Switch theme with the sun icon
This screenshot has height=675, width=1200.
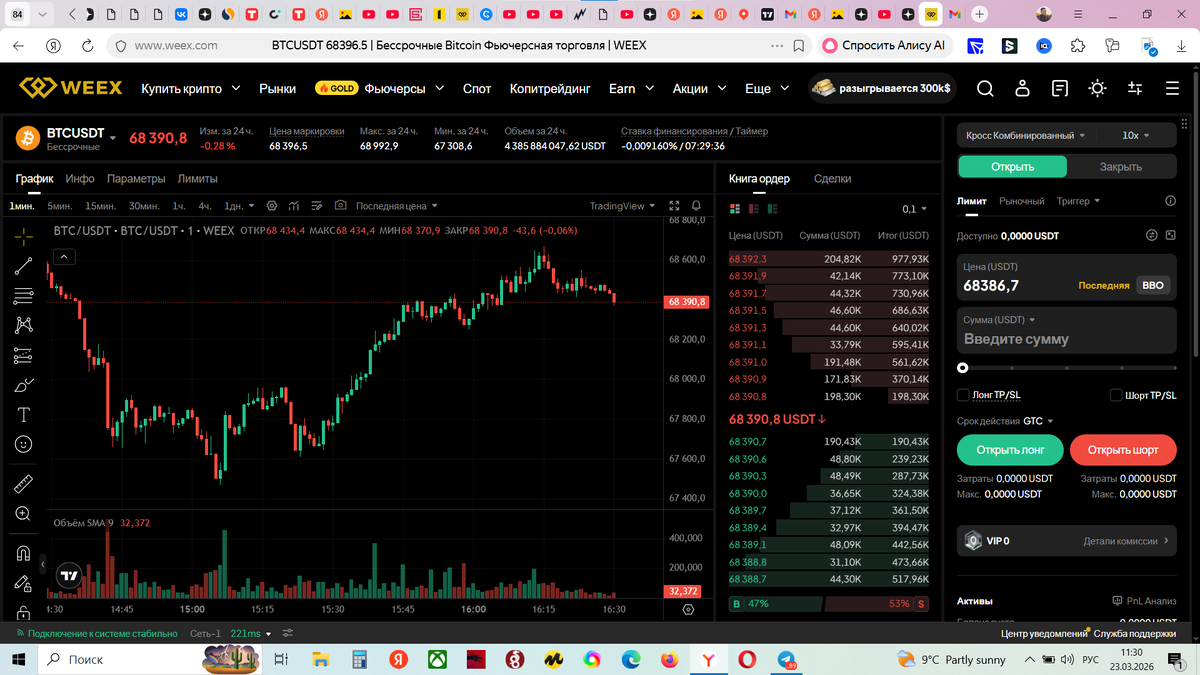coord(1098,89)
